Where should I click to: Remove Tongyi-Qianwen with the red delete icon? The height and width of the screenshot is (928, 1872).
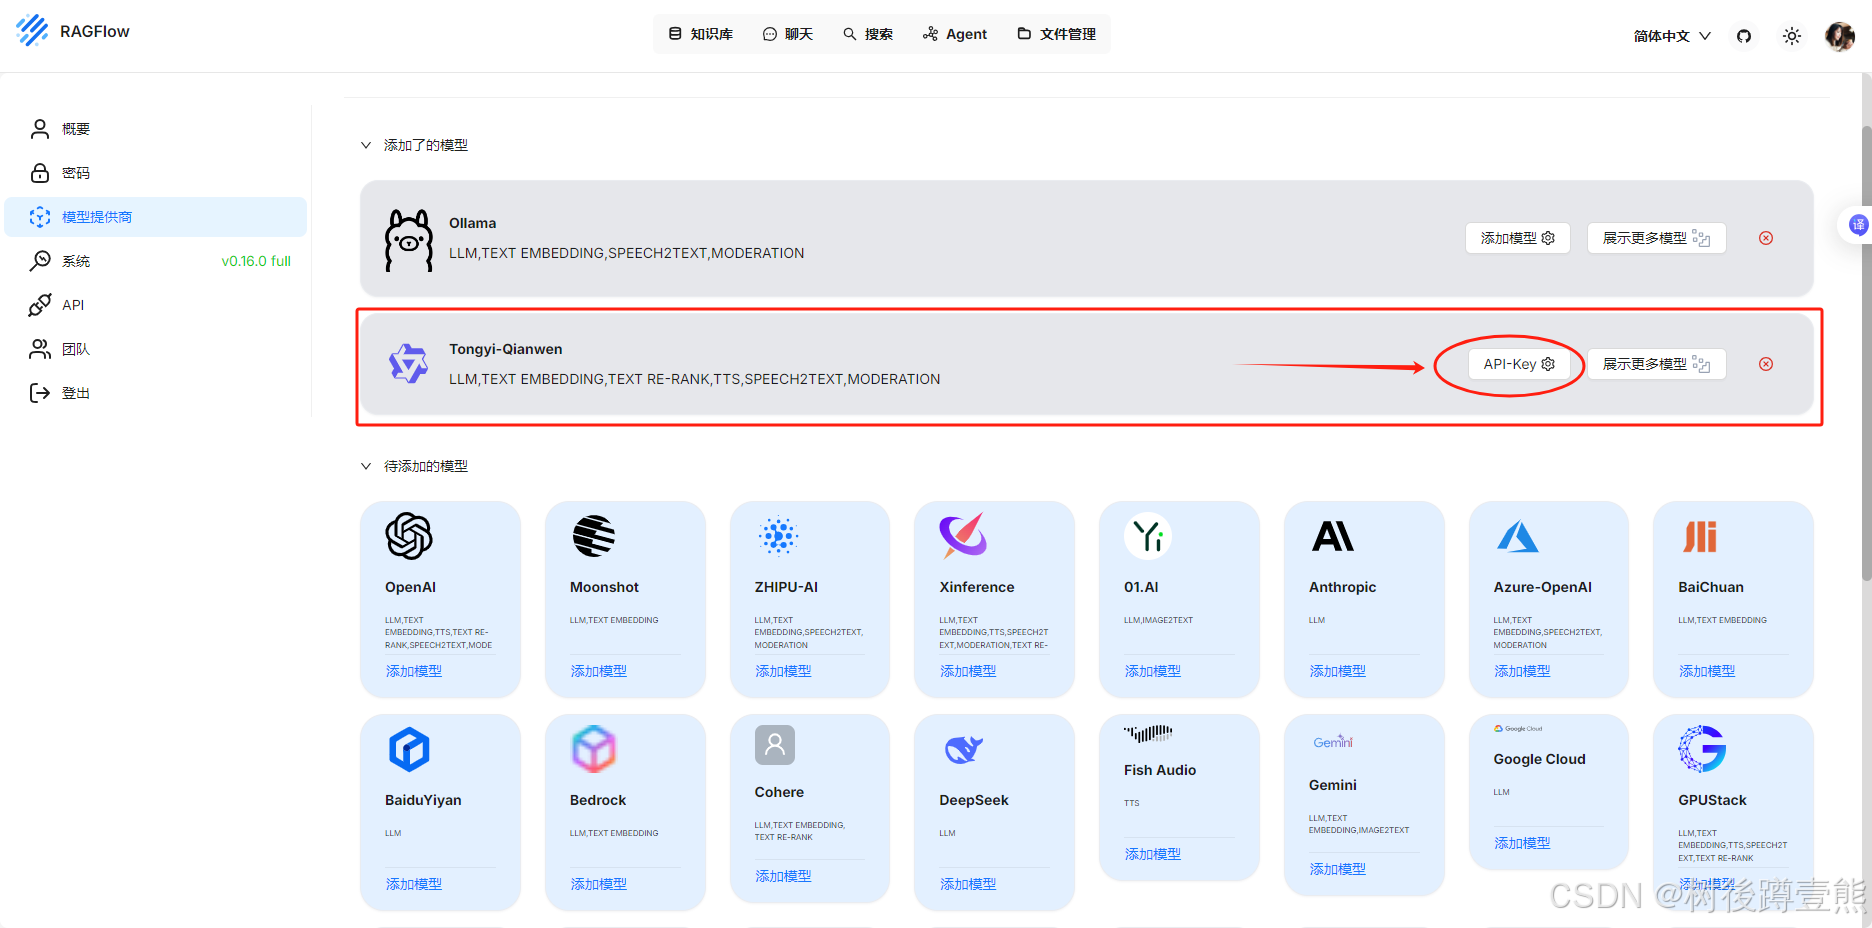(x=1766, y=364)
